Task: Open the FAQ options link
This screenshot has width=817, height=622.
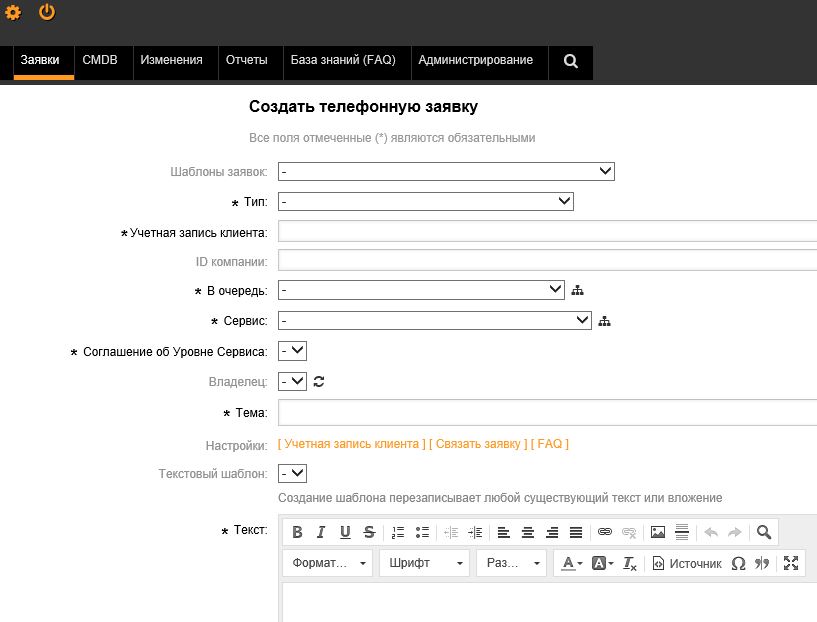Action: pos(550,444)
